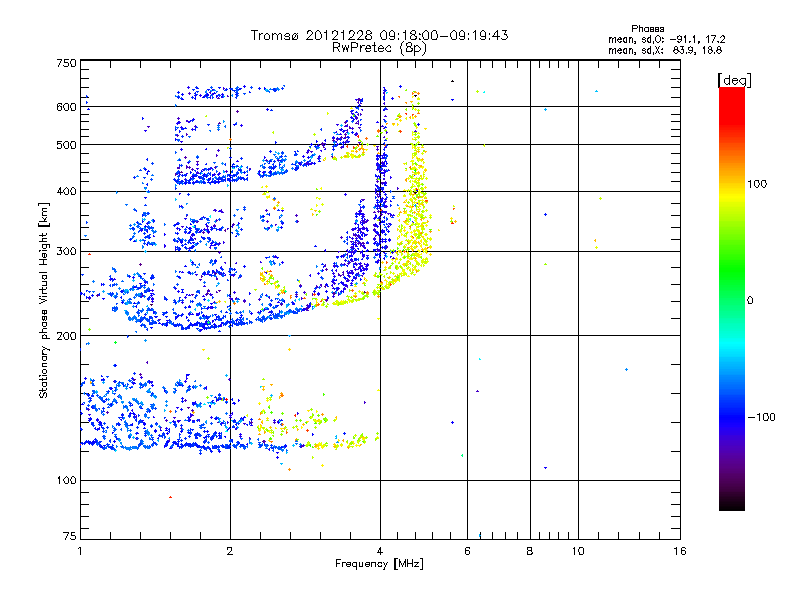This screenshot has width=800, height=600.
Task: Click the 'Phases' header label
Action: 647,29
